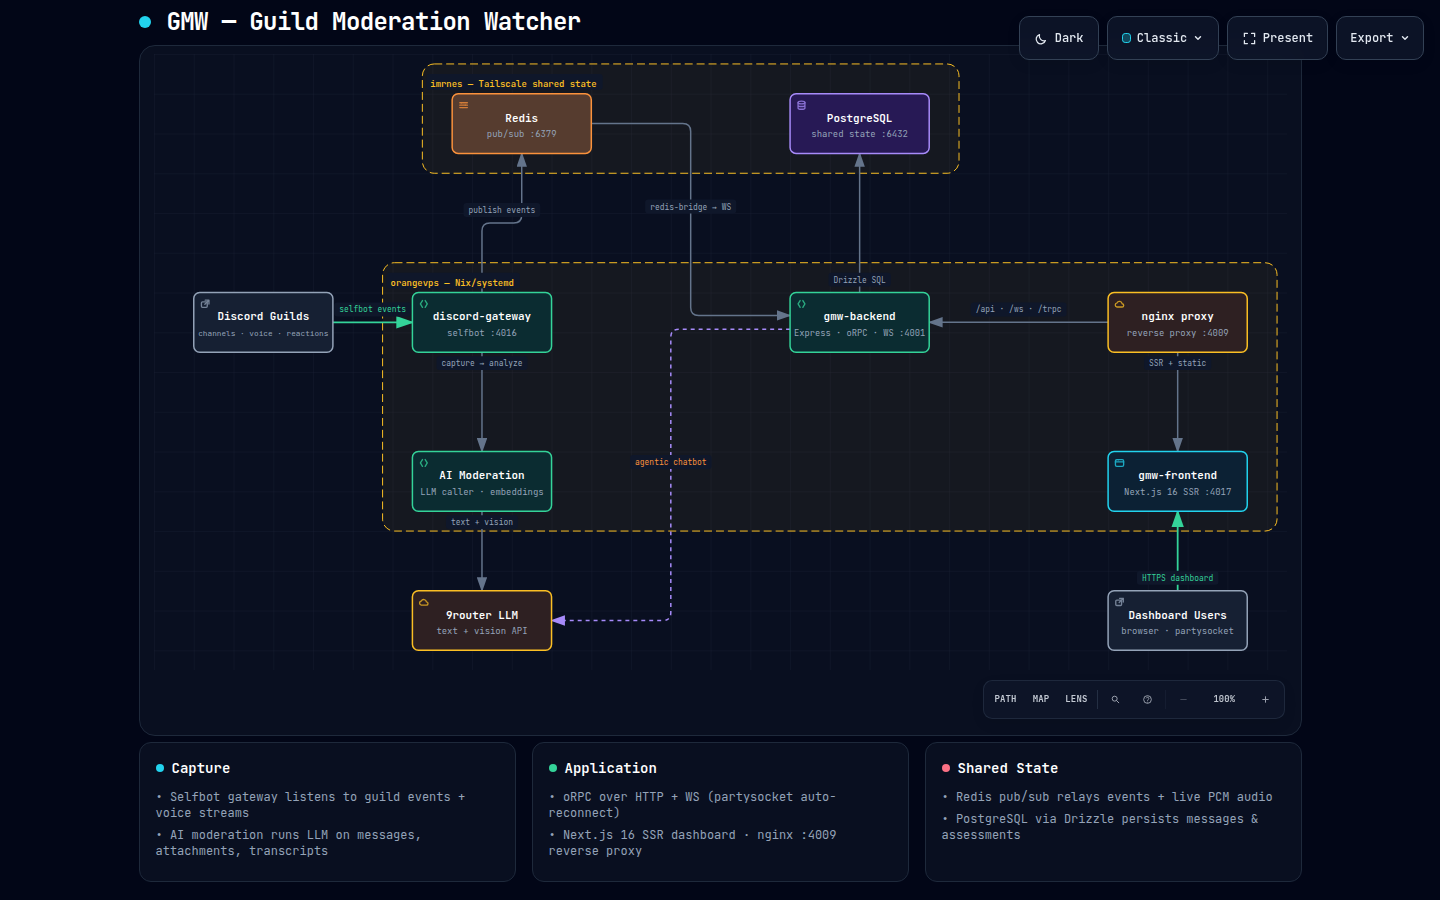This screenshot has height=900, width=1440.
Task: Toggle LENS mode
Action: (1076, 699)
